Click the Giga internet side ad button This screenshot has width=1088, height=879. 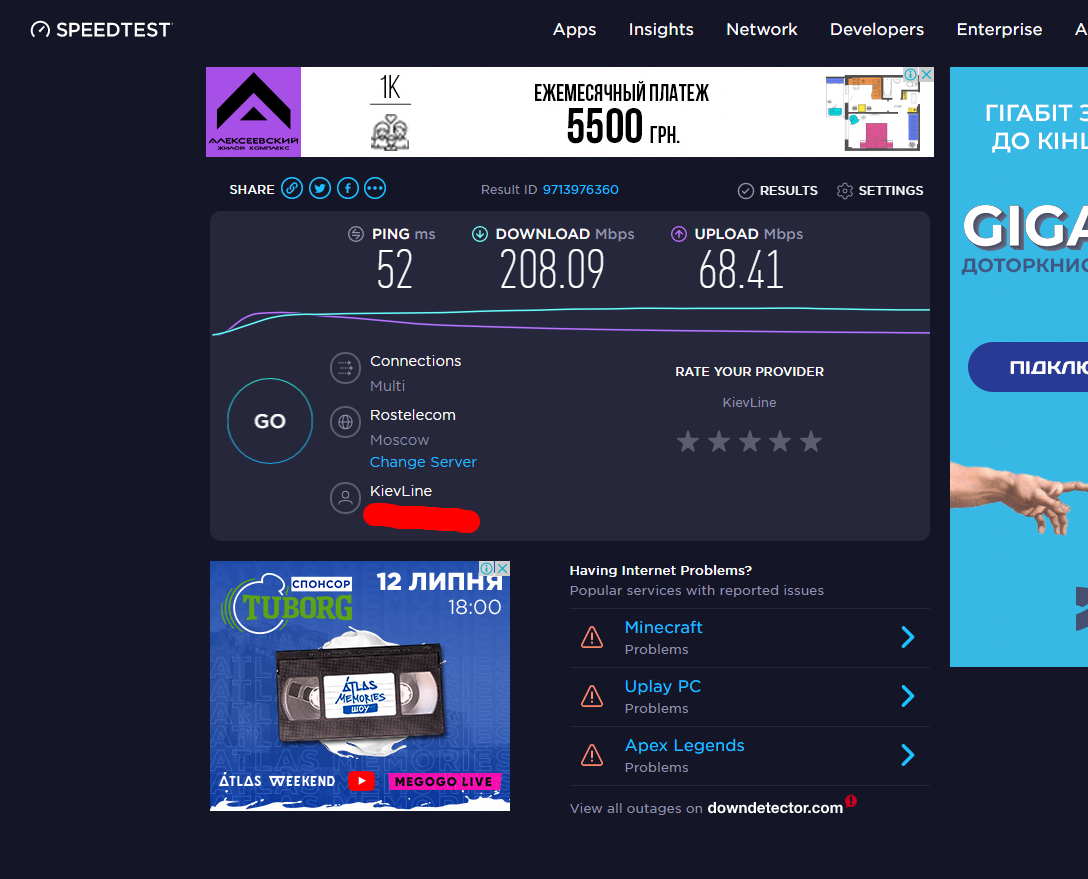(1028, 367)
